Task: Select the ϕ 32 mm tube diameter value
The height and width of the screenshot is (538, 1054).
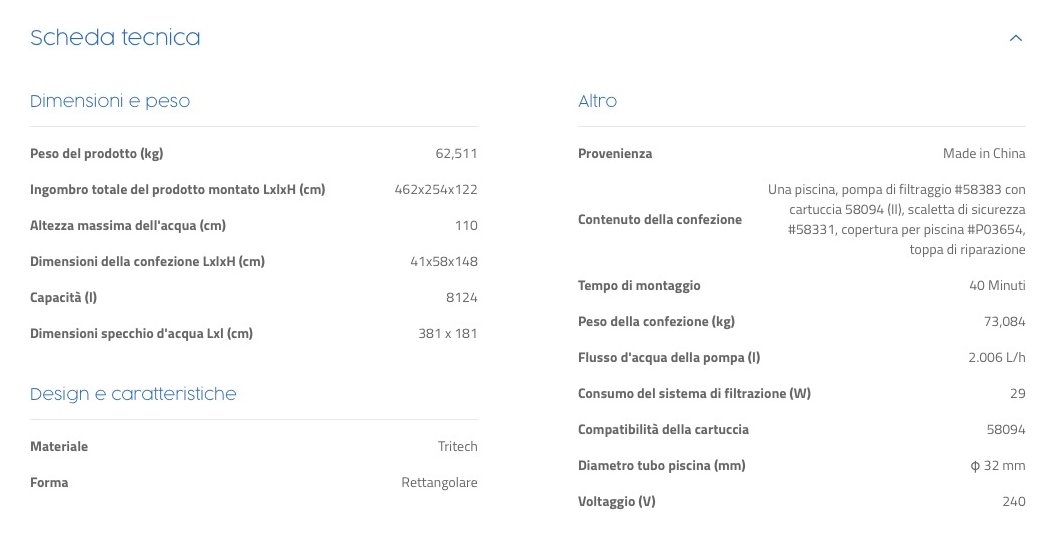Action: point(997,466)
